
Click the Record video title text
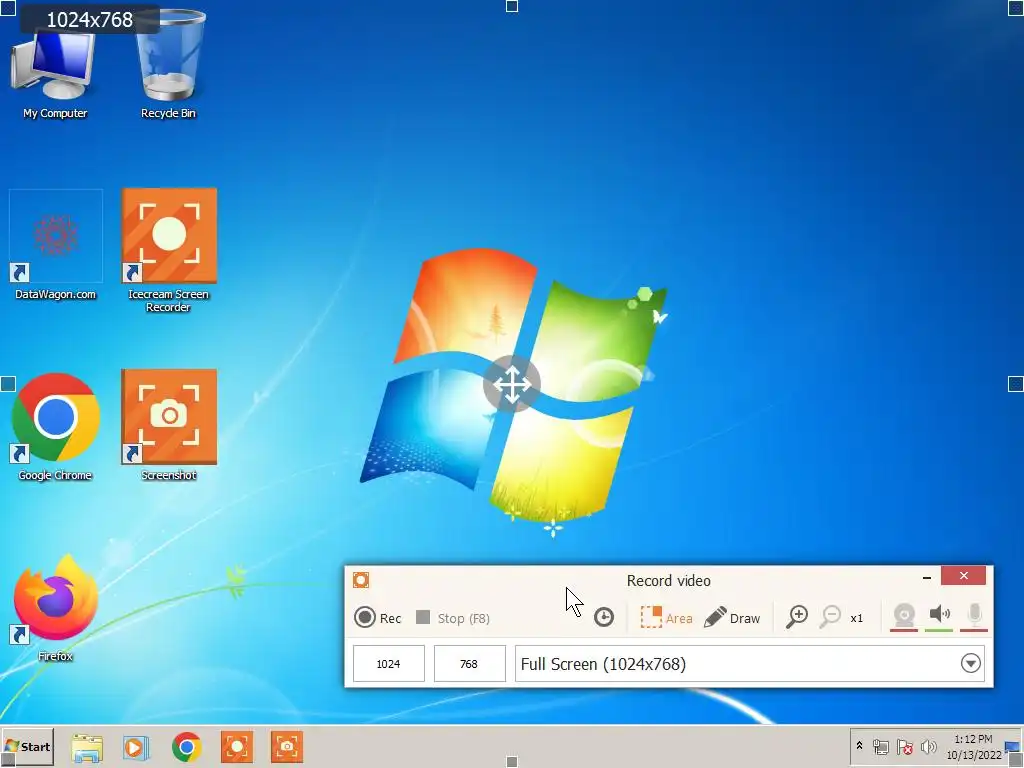pos(669,581)
